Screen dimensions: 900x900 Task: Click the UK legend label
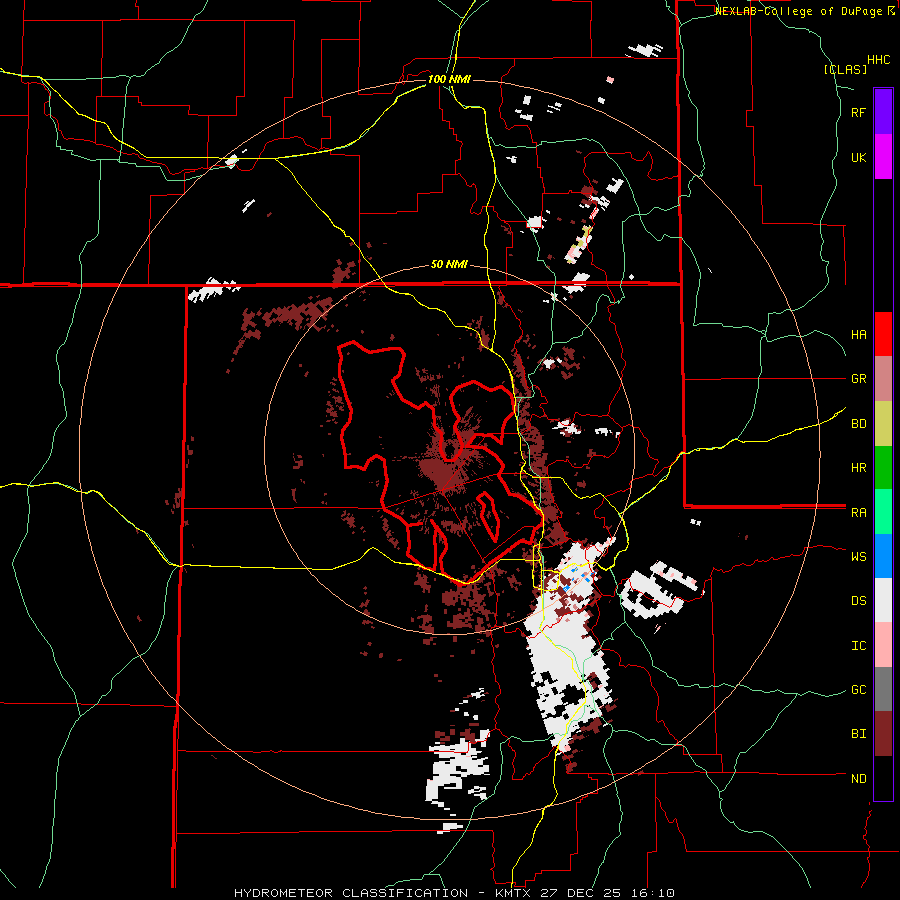[x=858, y=157]
